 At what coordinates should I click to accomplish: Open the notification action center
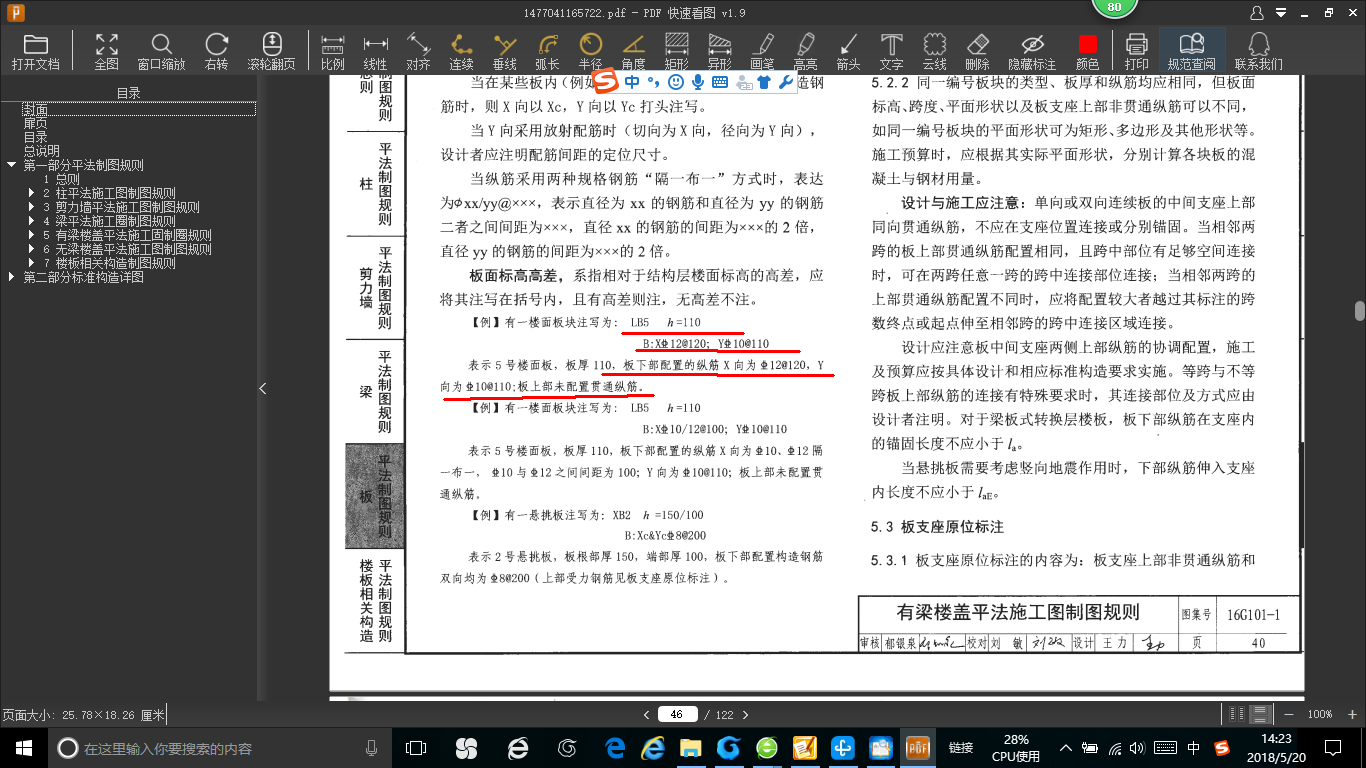tap(1333, 747)
